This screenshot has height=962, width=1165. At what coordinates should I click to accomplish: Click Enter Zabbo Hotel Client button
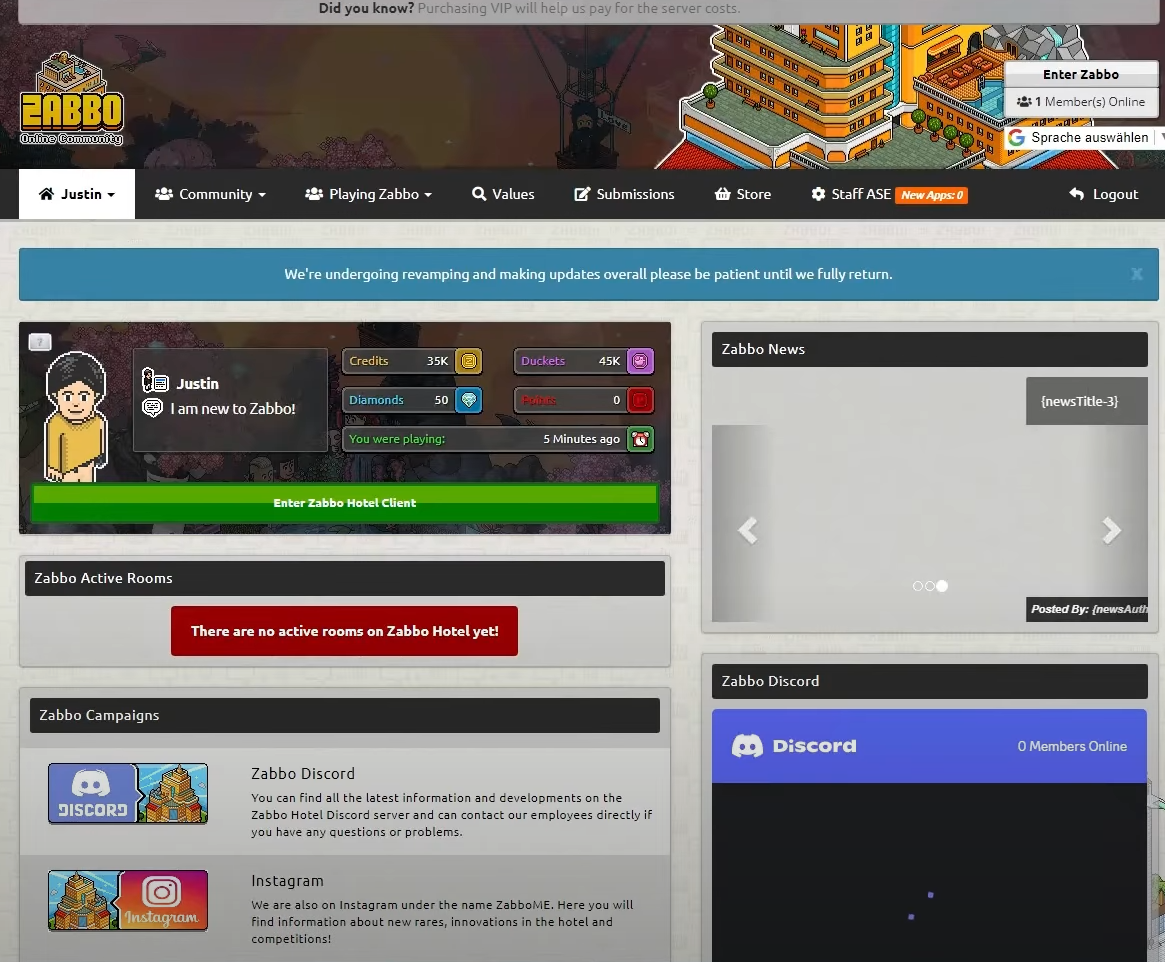tap(345, 503)
